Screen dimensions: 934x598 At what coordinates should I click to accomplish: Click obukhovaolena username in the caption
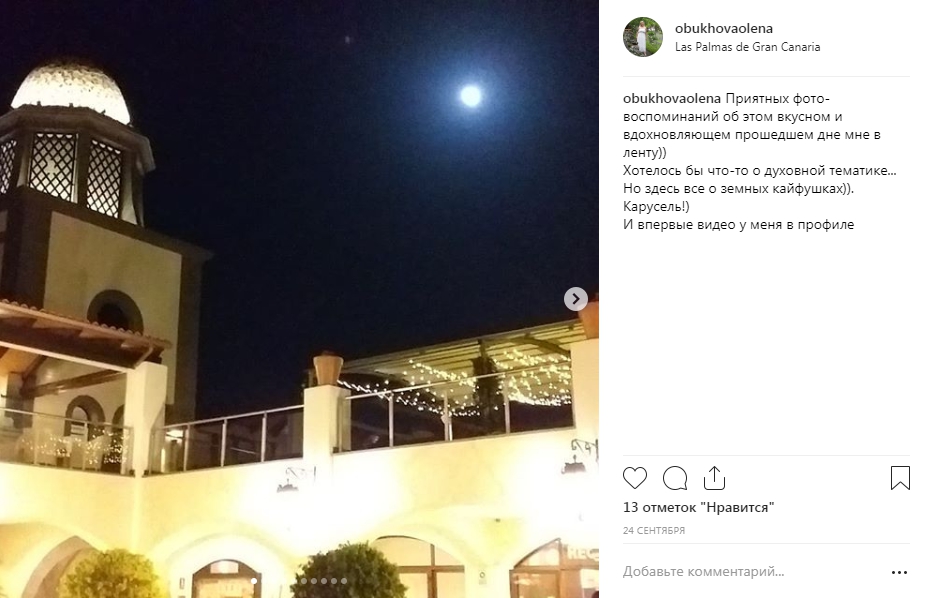point(672,98)
